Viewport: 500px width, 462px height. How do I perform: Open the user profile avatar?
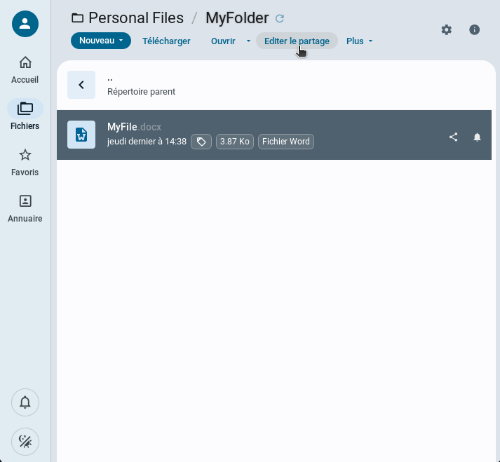[25, 24]
